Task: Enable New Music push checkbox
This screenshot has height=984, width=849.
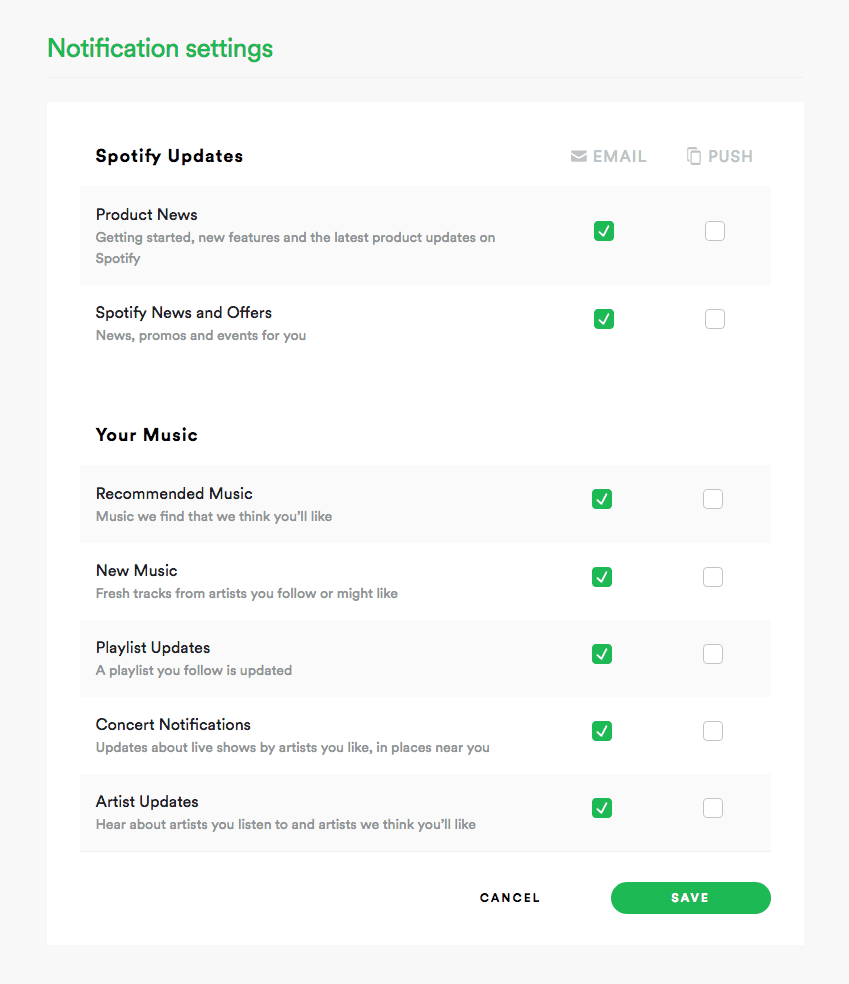Action: [713, 577]
